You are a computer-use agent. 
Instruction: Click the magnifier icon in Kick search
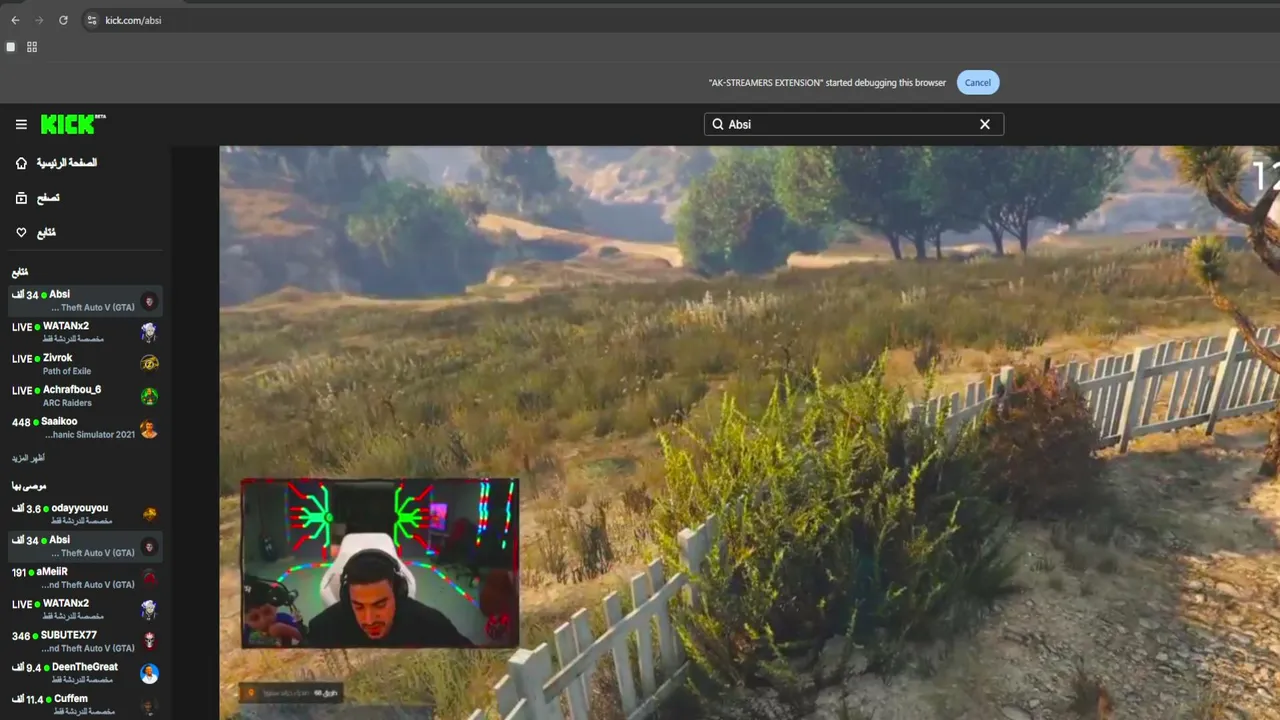(718, 124)
